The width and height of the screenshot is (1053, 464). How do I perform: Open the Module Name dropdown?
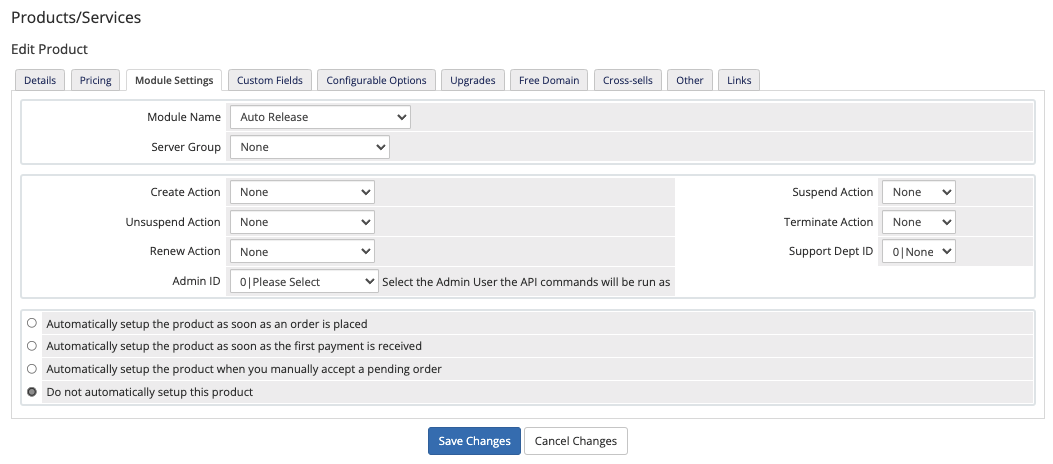coord(320,117)
